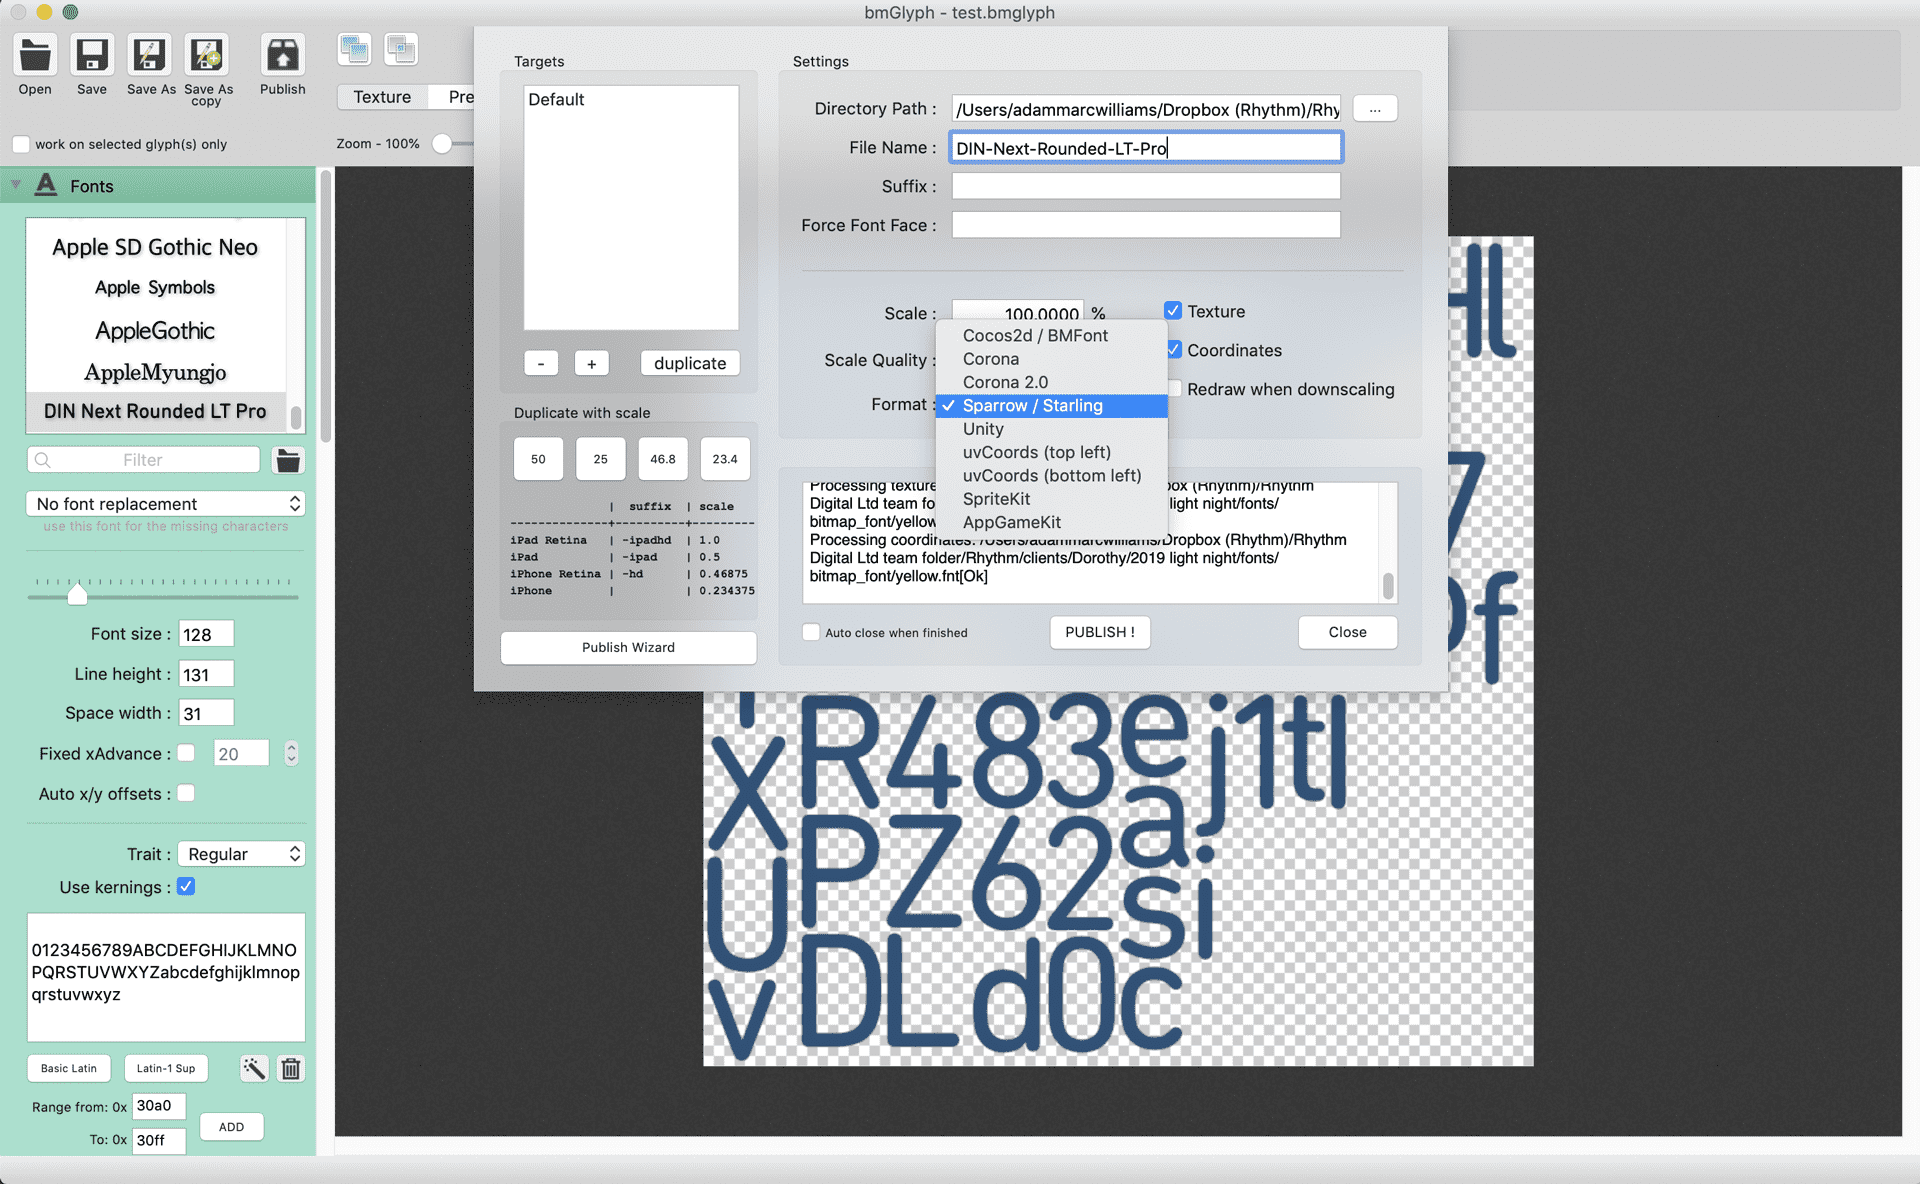Duplicate with scale 25 button
The width and height of the screenshot is (1920, 1184).
600,459
